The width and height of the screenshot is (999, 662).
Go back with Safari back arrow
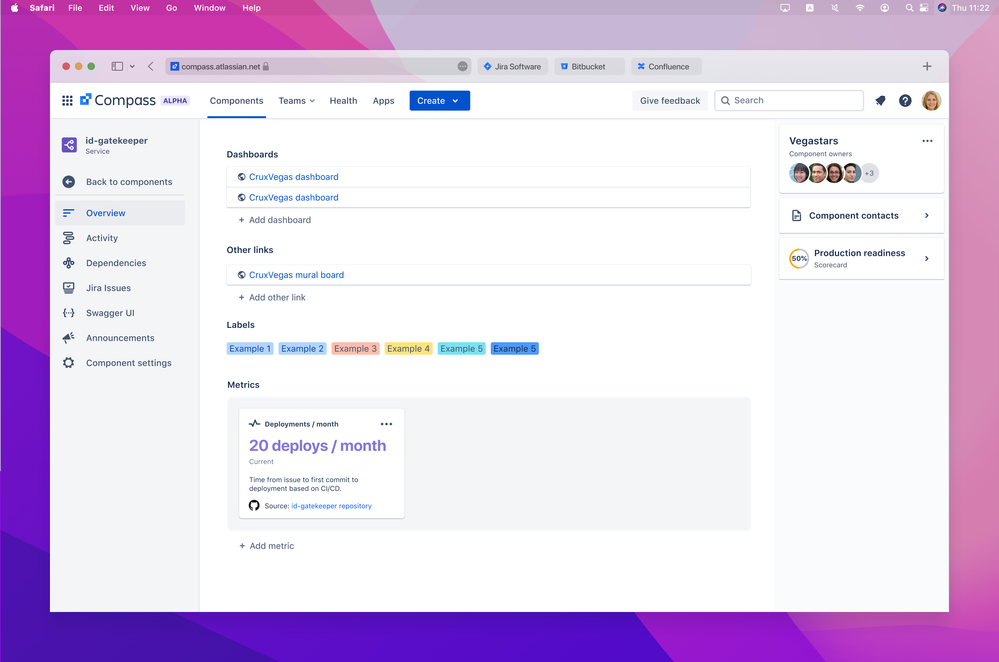(x=150, y=66)
